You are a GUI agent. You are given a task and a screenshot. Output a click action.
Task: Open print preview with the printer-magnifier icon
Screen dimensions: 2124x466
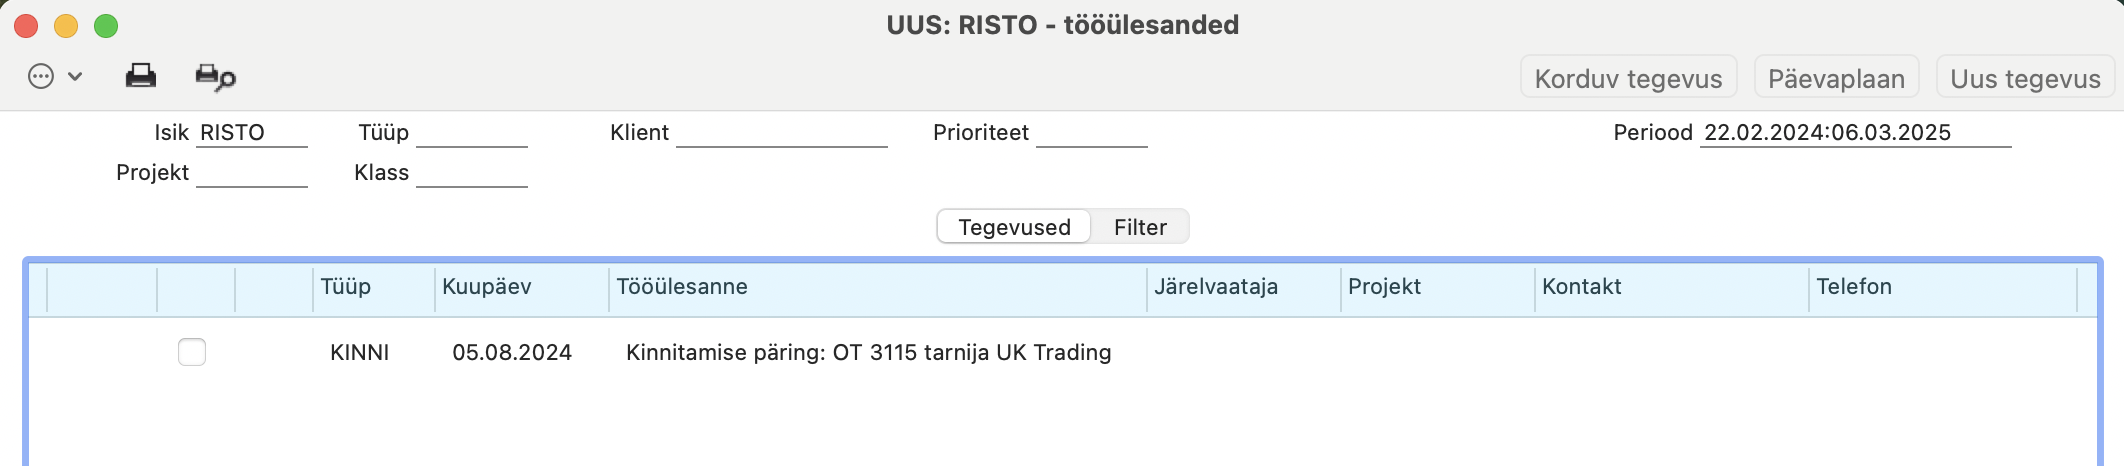click(215, 77)
